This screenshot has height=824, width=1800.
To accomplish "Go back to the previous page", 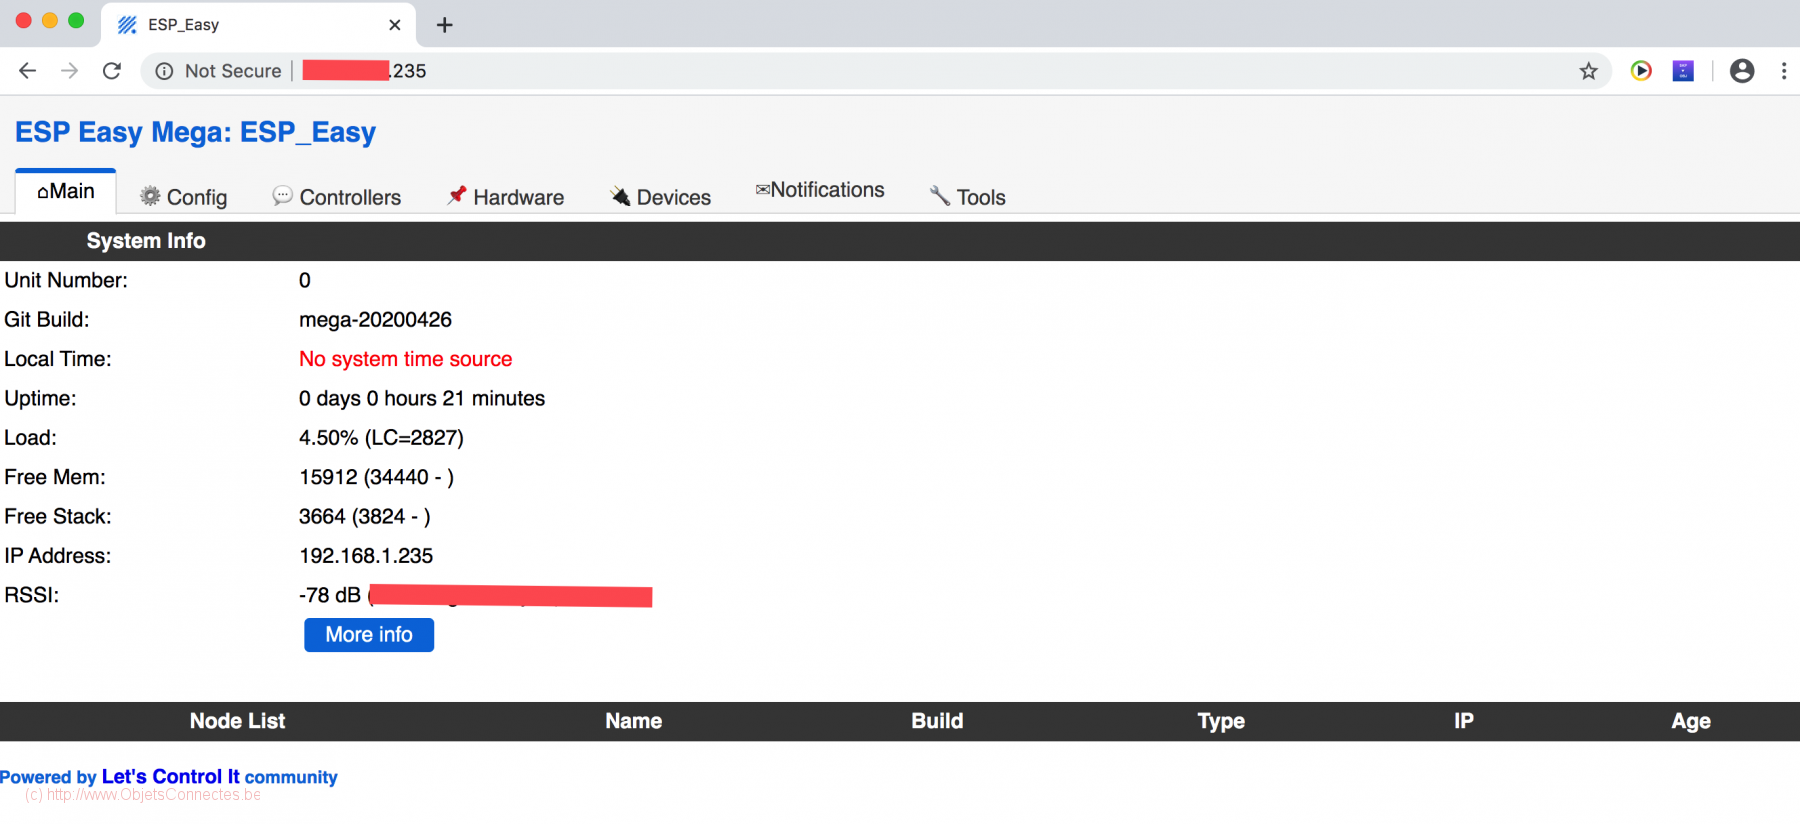I will tap(28, 71).
